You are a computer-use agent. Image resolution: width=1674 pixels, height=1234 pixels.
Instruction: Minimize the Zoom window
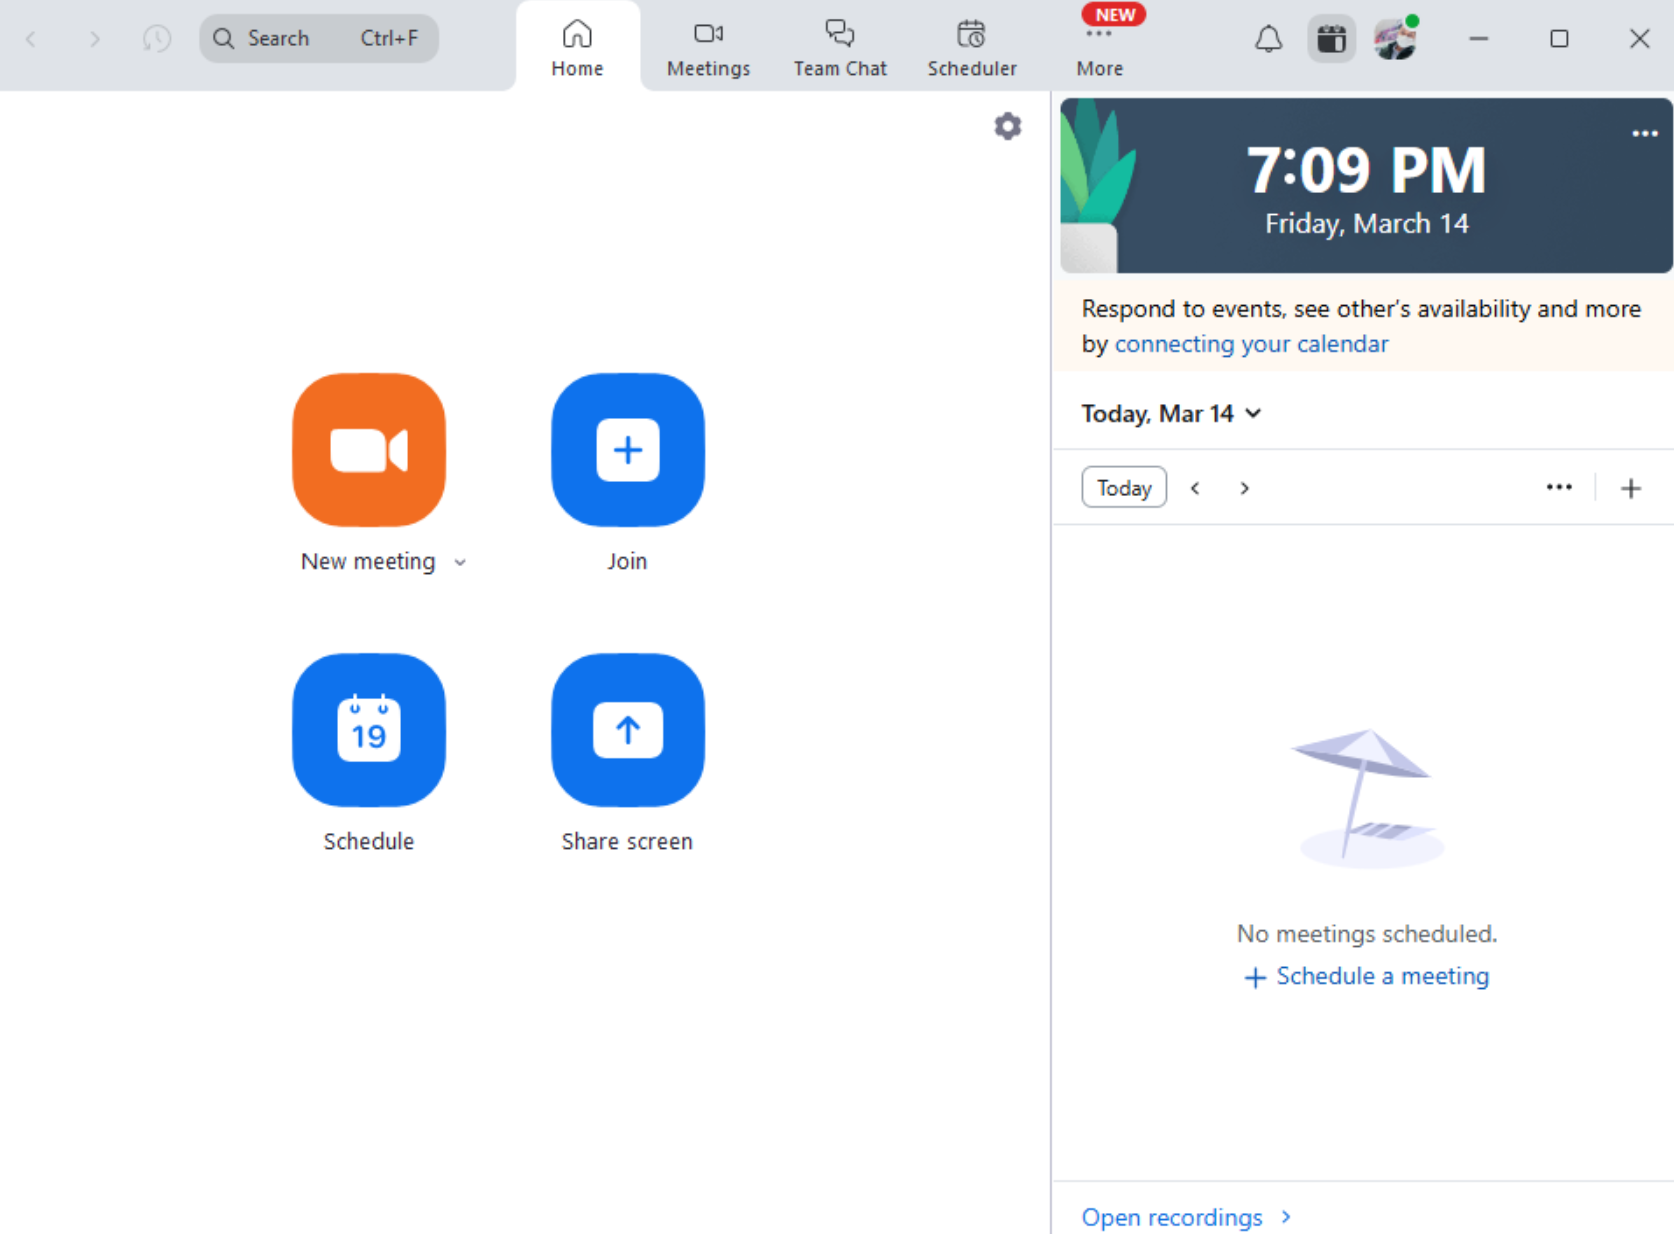click(x=1479, y=39)
